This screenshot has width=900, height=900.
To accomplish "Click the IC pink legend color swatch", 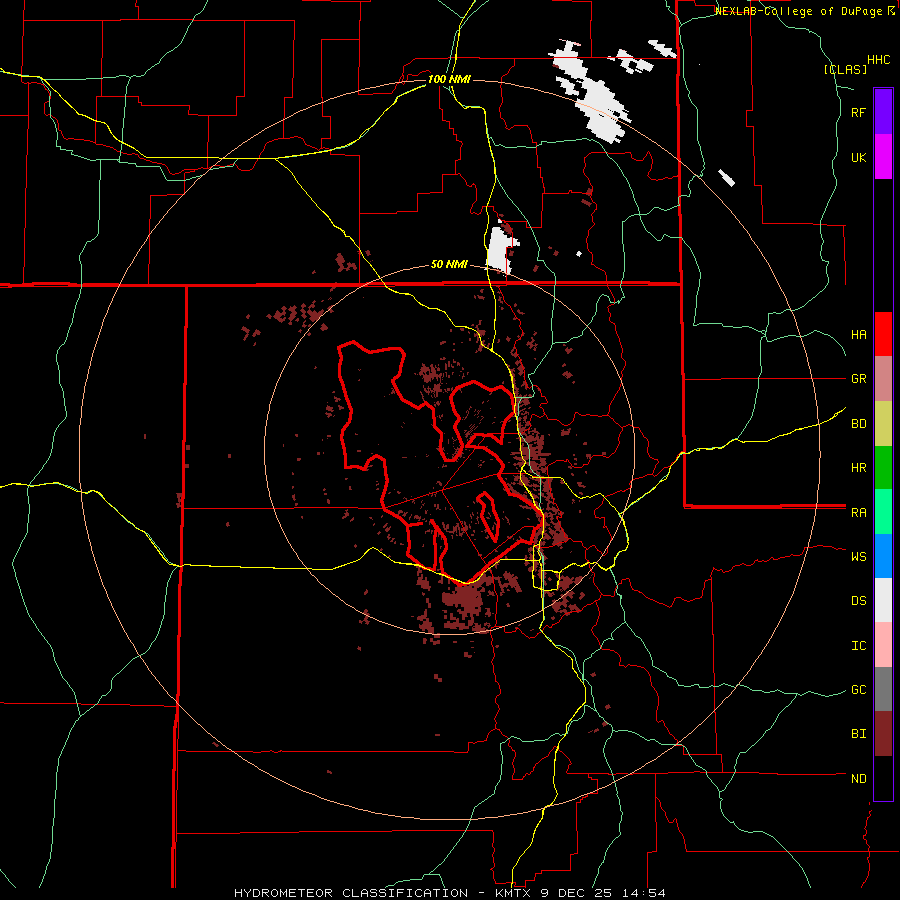I will point(883,645).
